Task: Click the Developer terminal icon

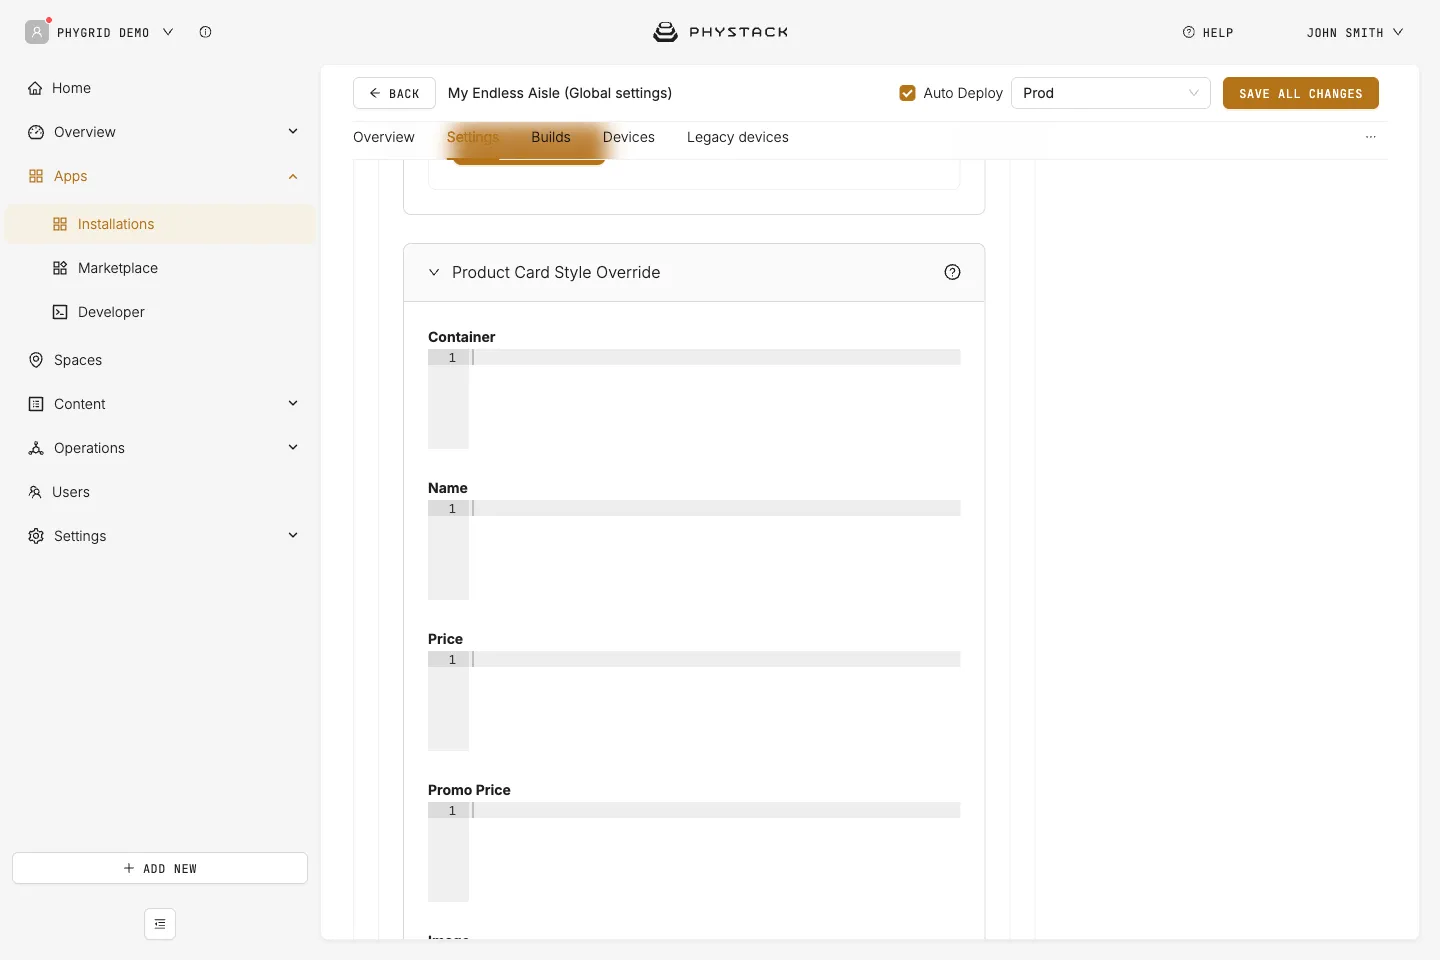Action: click(60, 312)
